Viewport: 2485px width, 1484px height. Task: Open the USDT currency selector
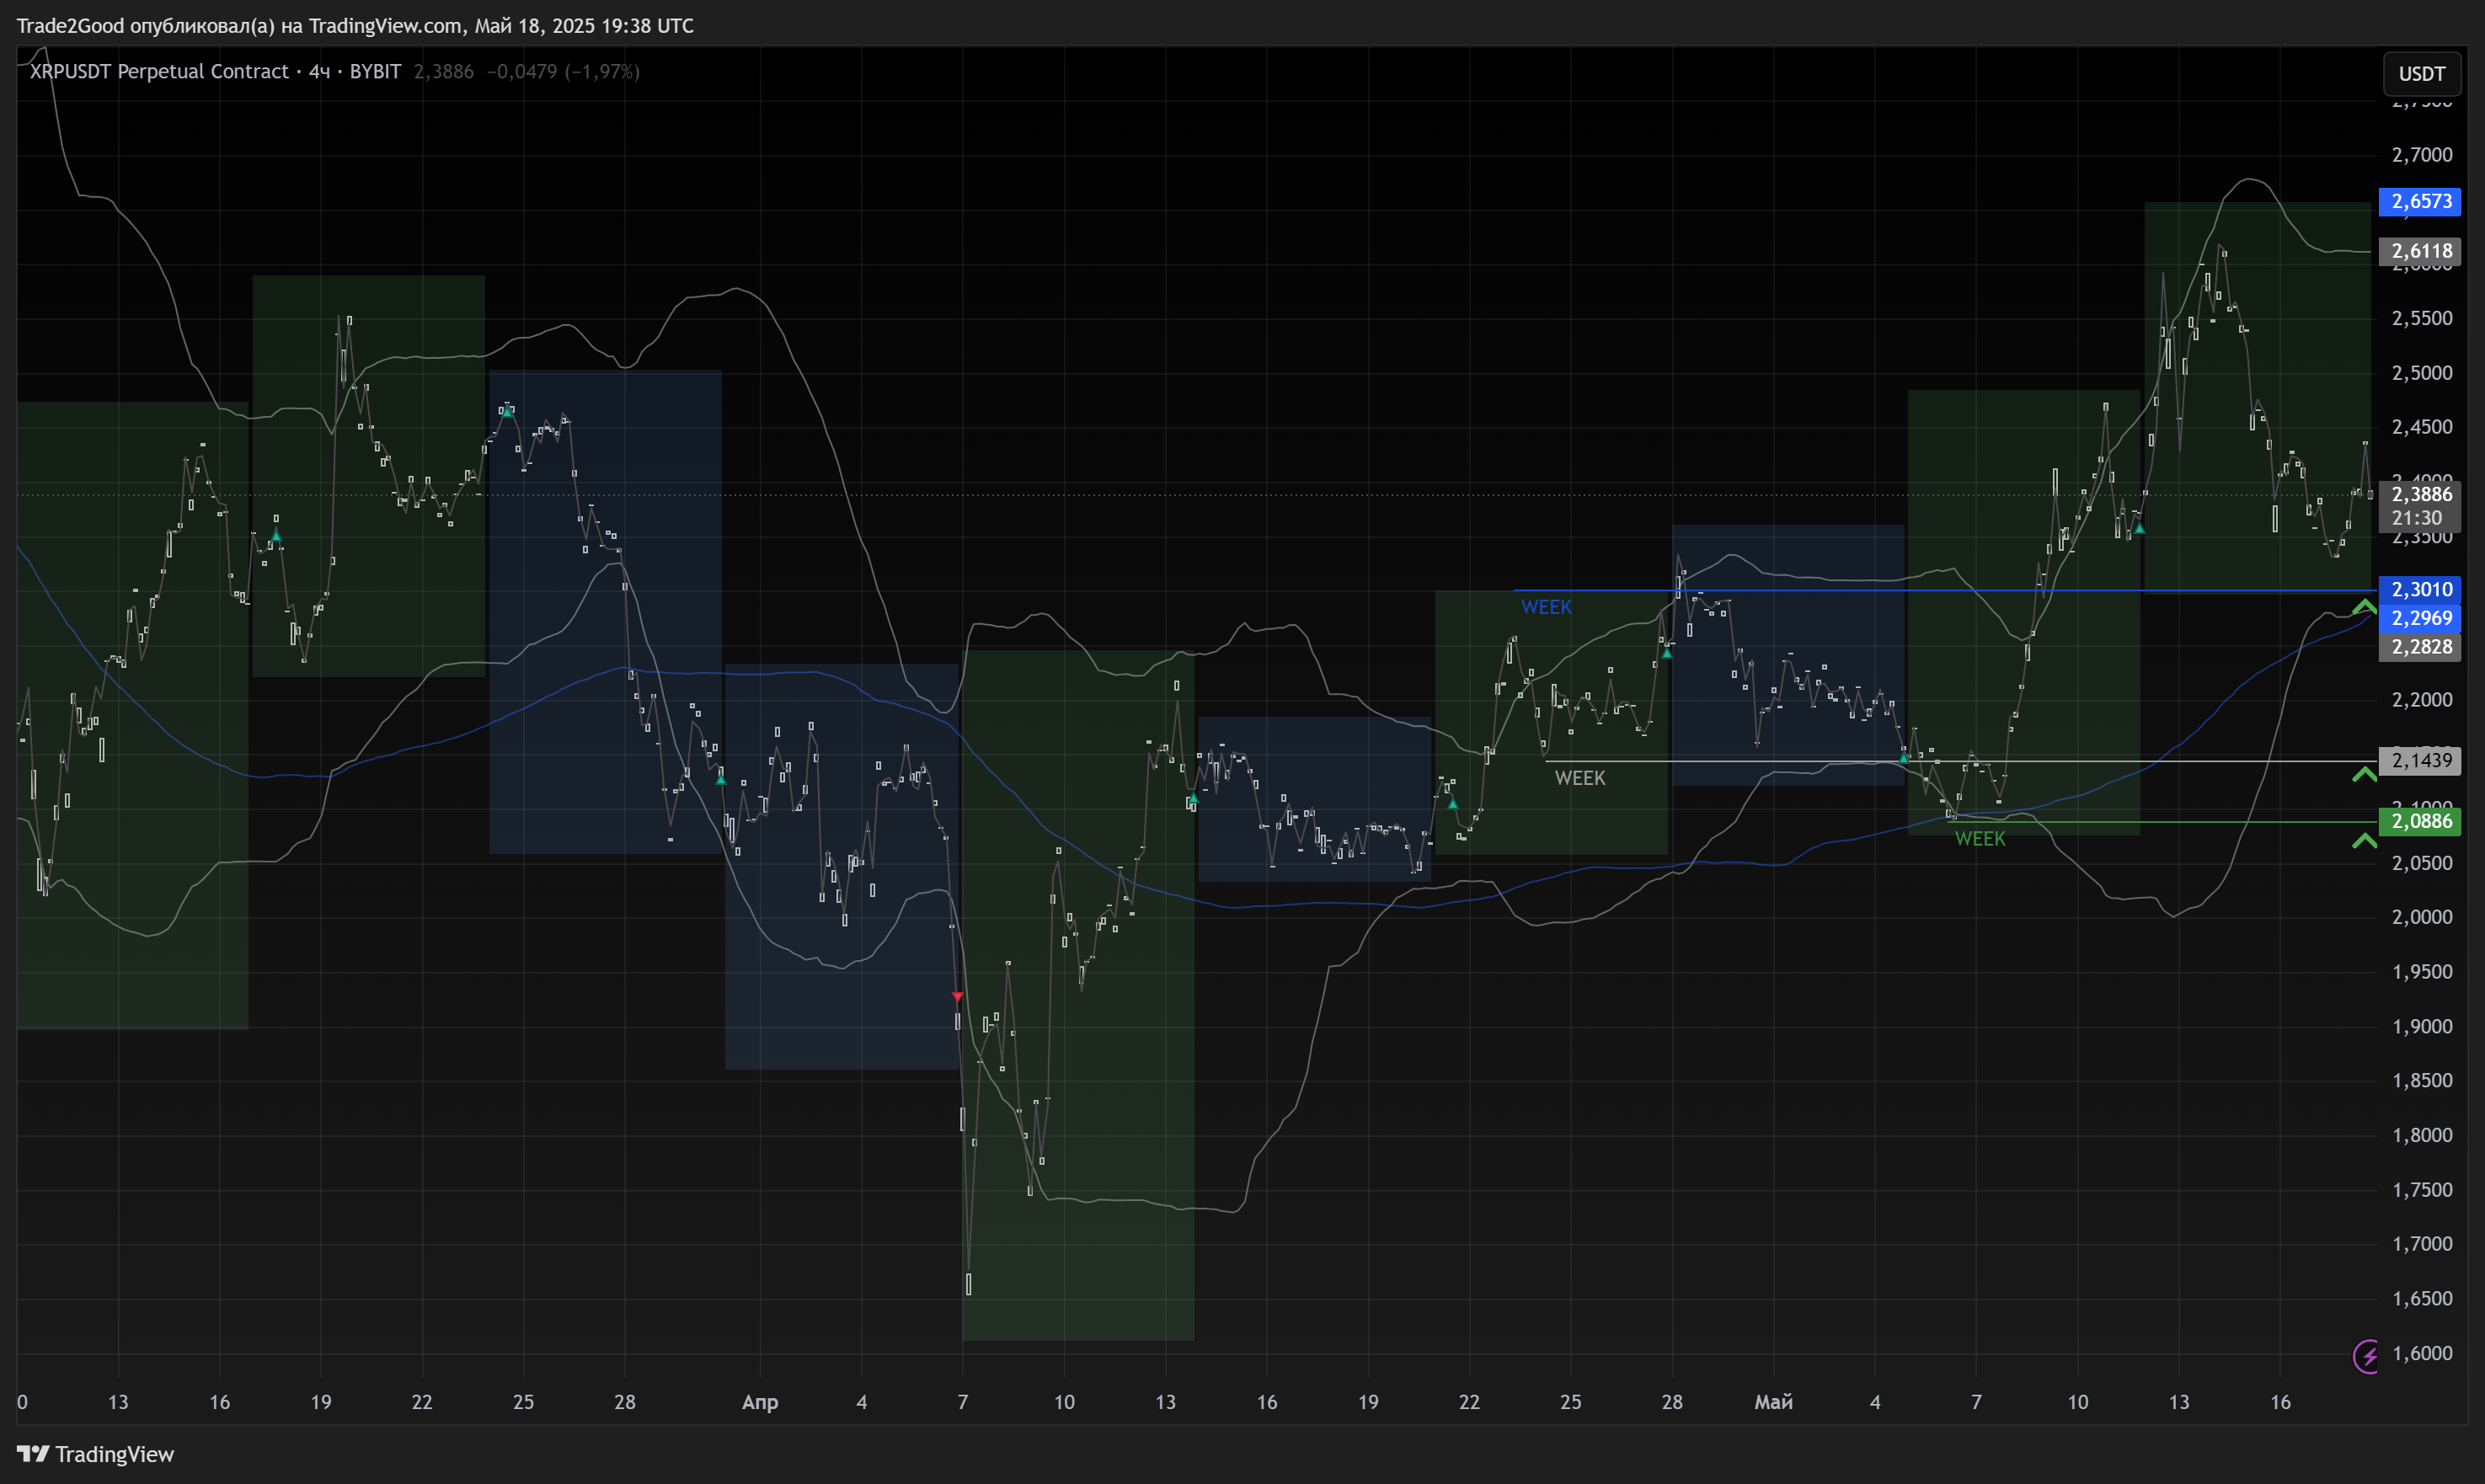2421,74
